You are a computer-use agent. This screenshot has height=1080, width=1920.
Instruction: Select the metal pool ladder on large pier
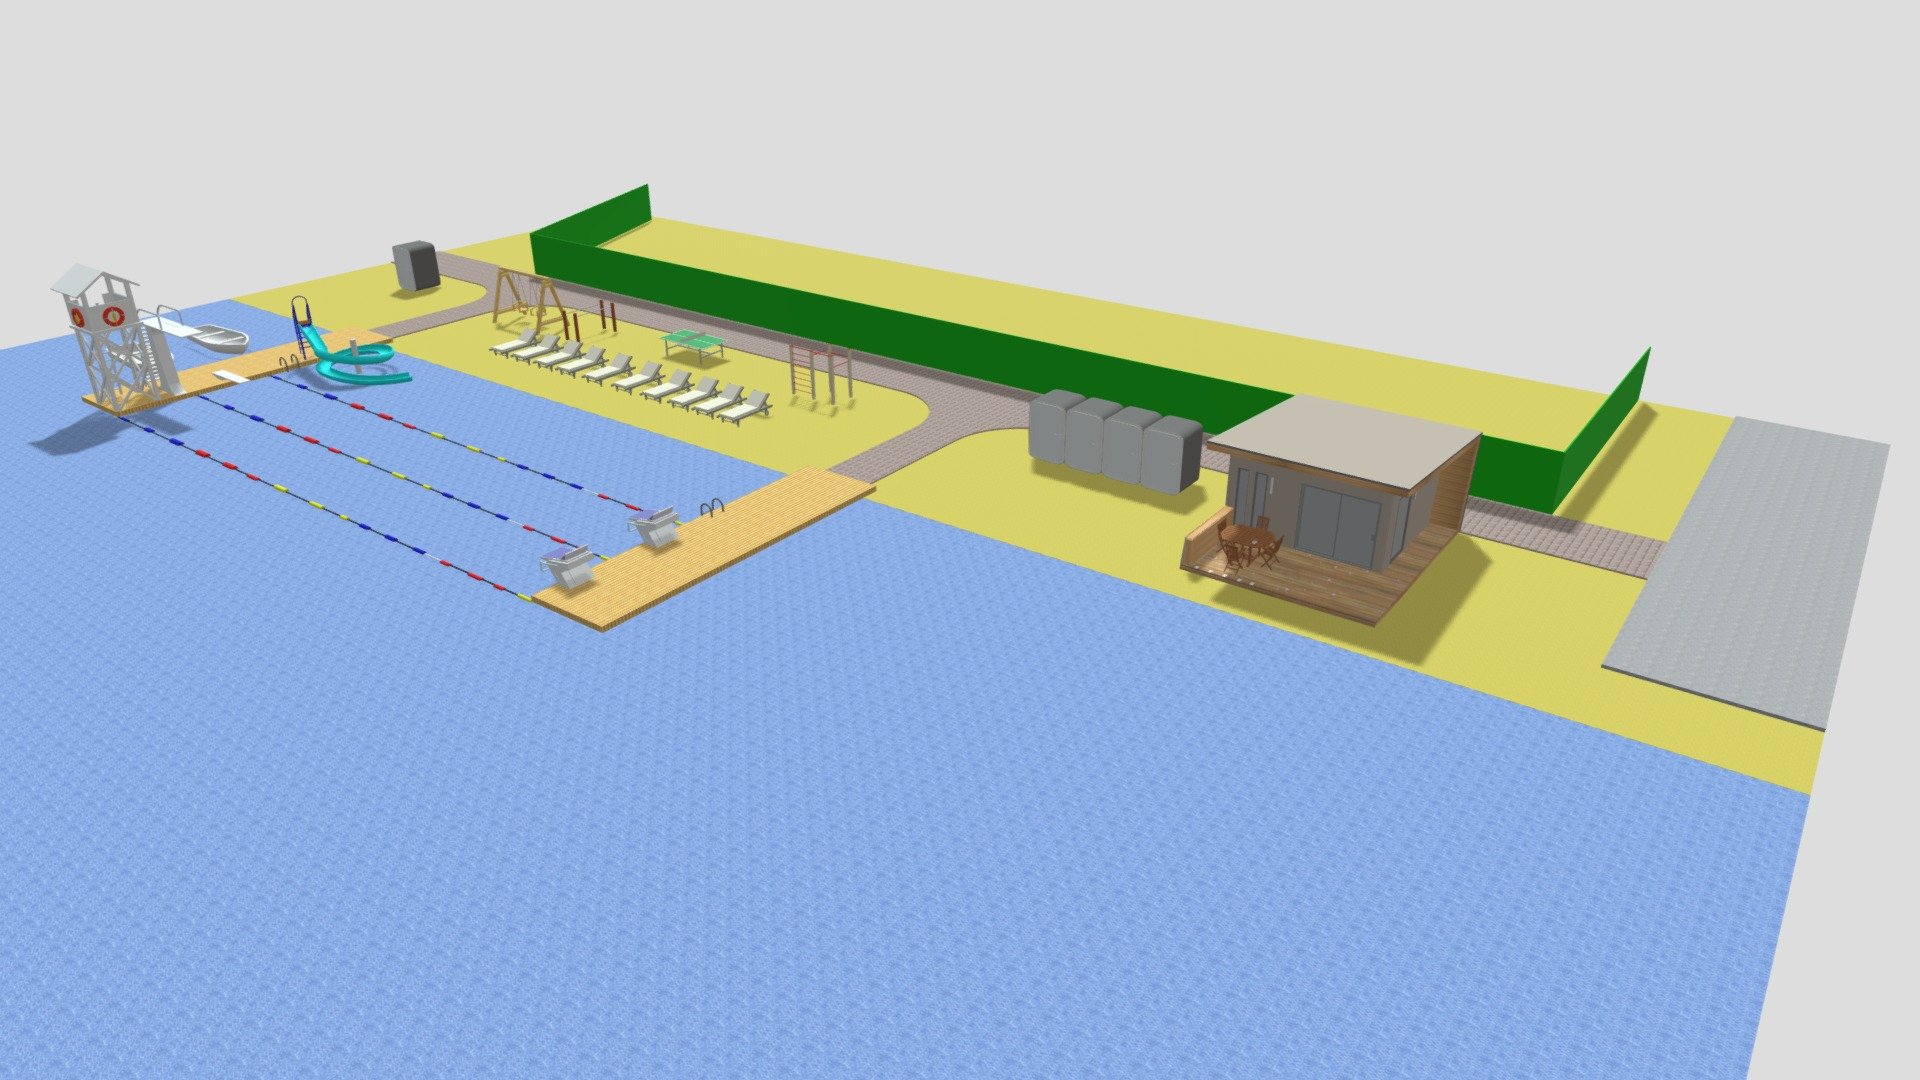click(x=711, y=508)
